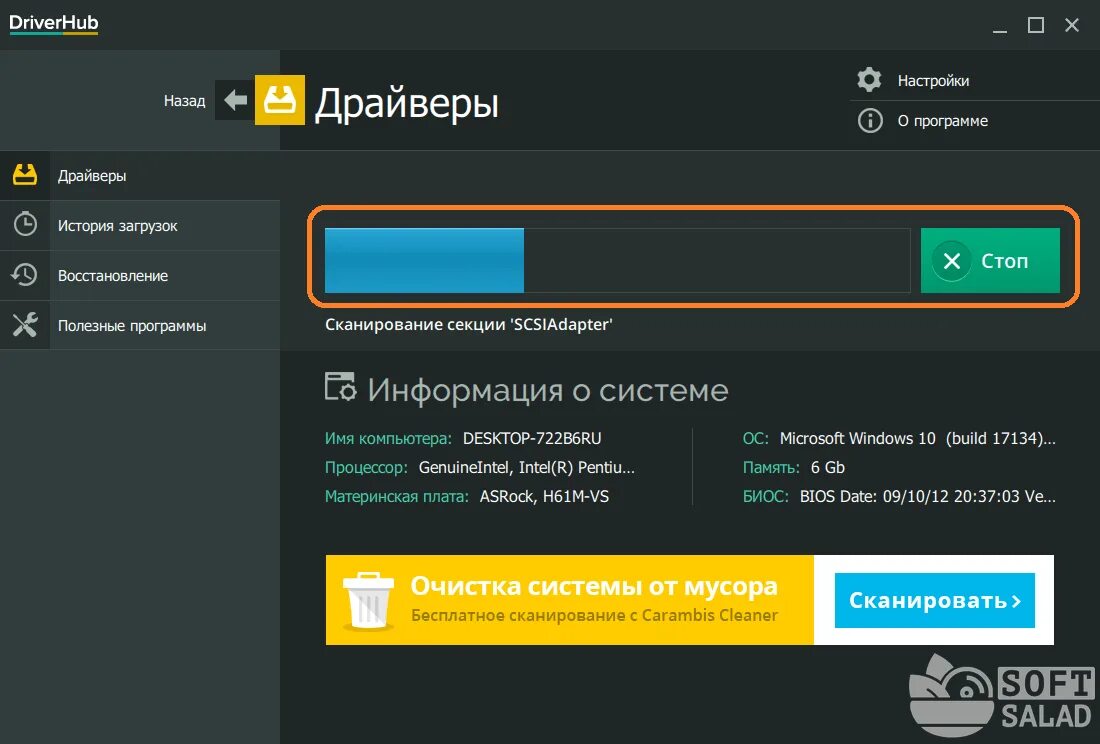Select Восстановление in the sidebar
Image resolution: width=1100 pixels, height=744 pixels.
140,276
